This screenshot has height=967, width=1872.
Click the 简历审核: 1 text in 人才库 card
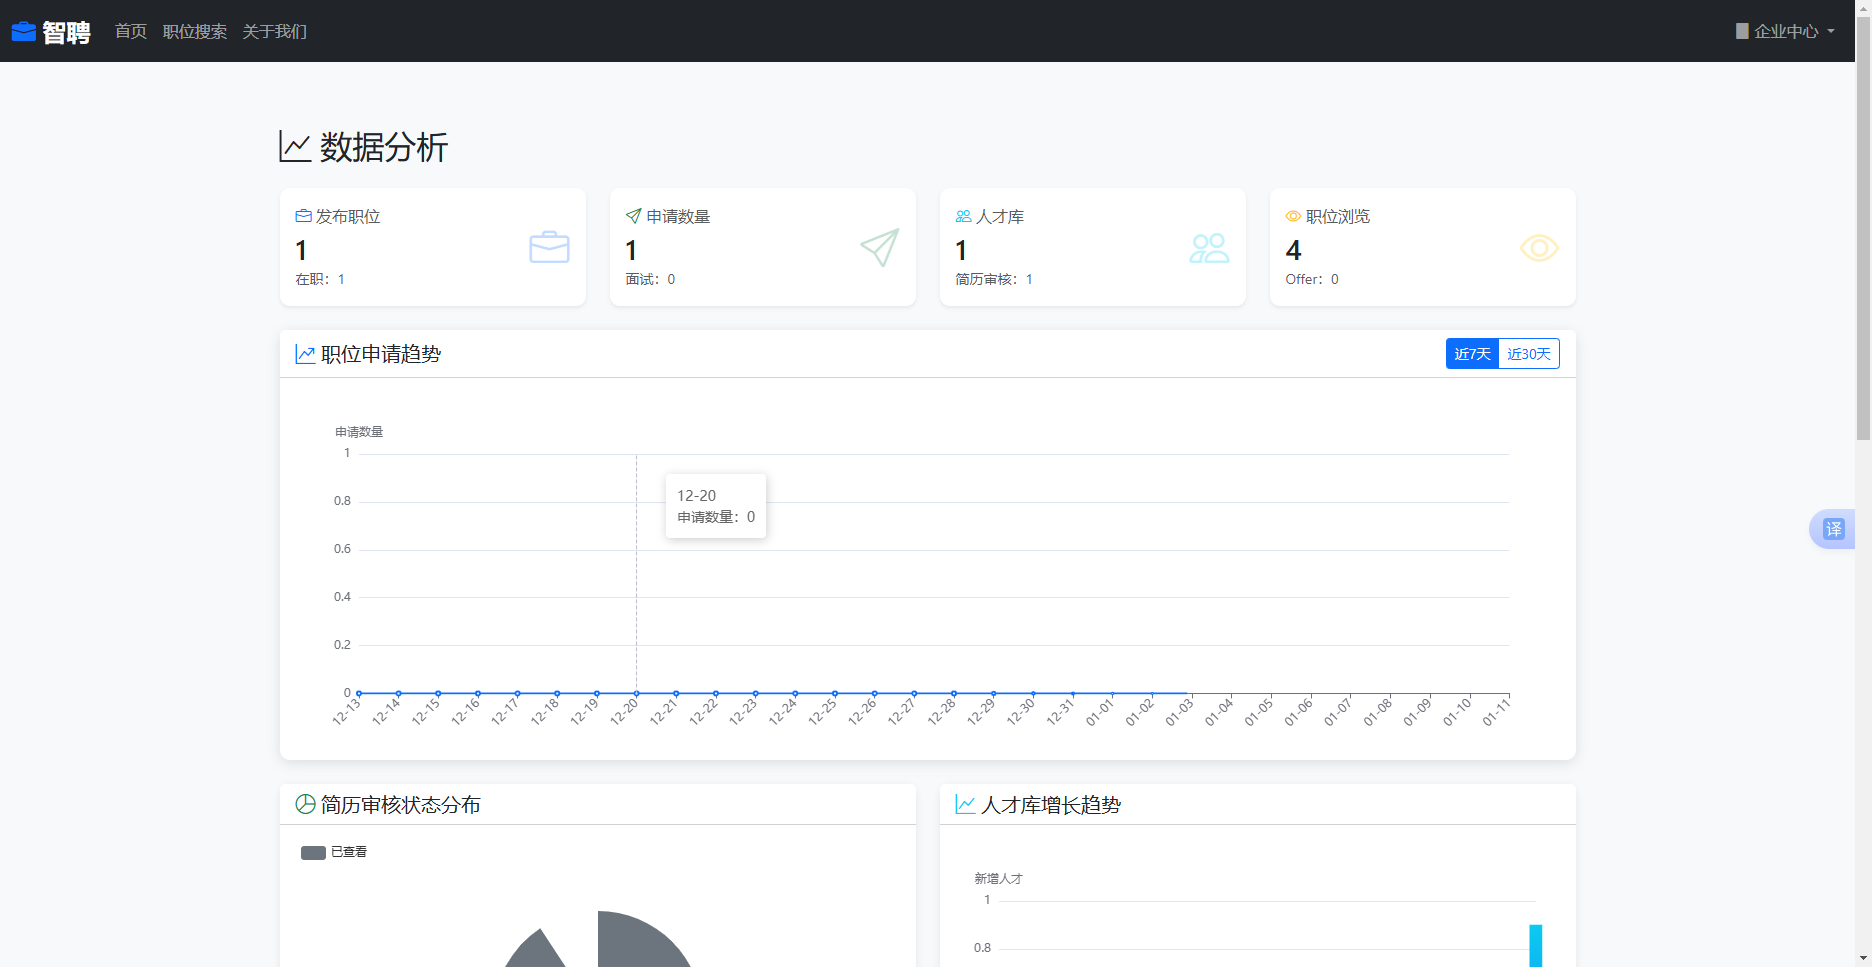coord(994,279)
